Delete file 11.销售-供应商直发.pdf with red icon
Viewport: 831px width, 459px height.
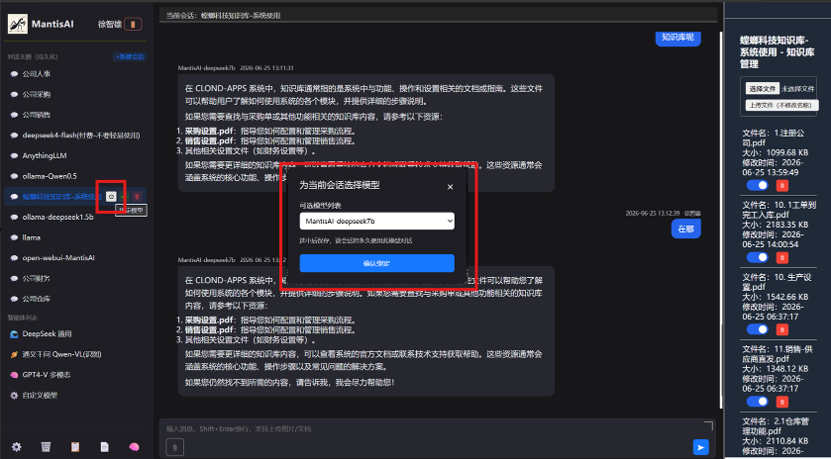tap(782, 402)
